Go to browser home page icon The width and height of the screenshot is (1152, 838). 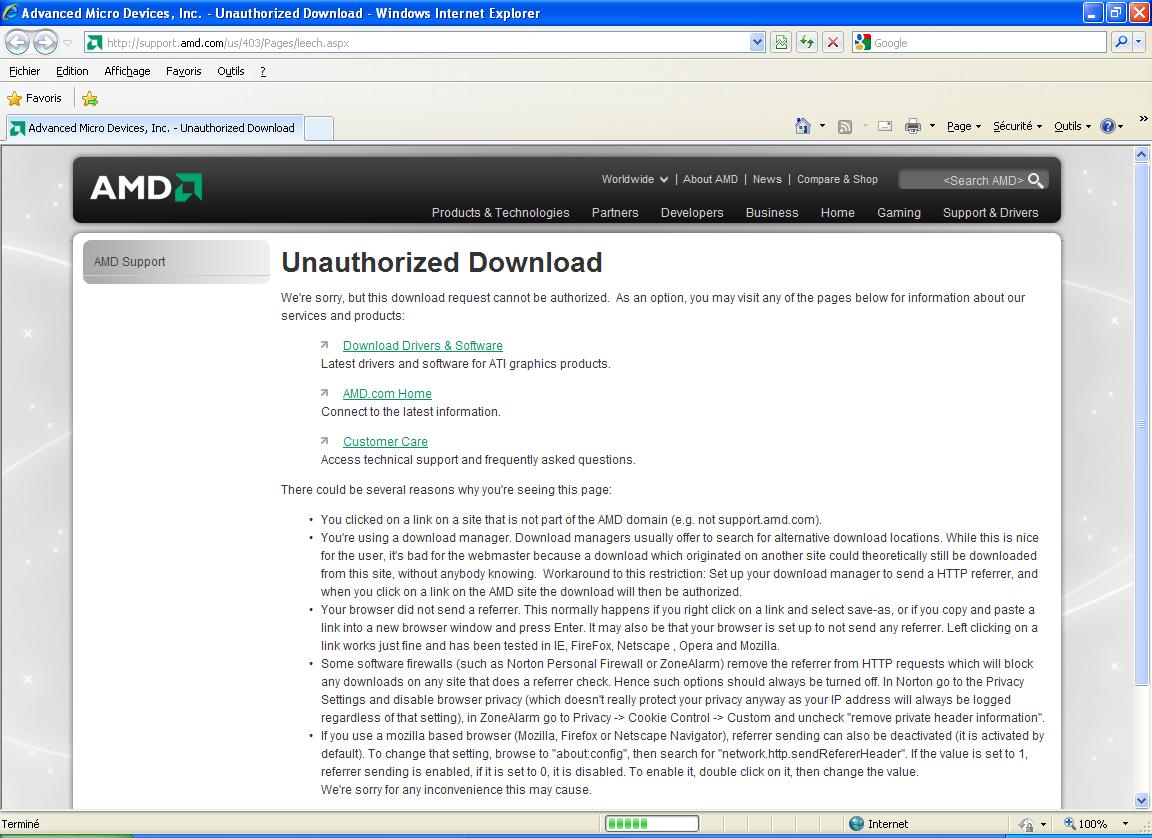802,126
